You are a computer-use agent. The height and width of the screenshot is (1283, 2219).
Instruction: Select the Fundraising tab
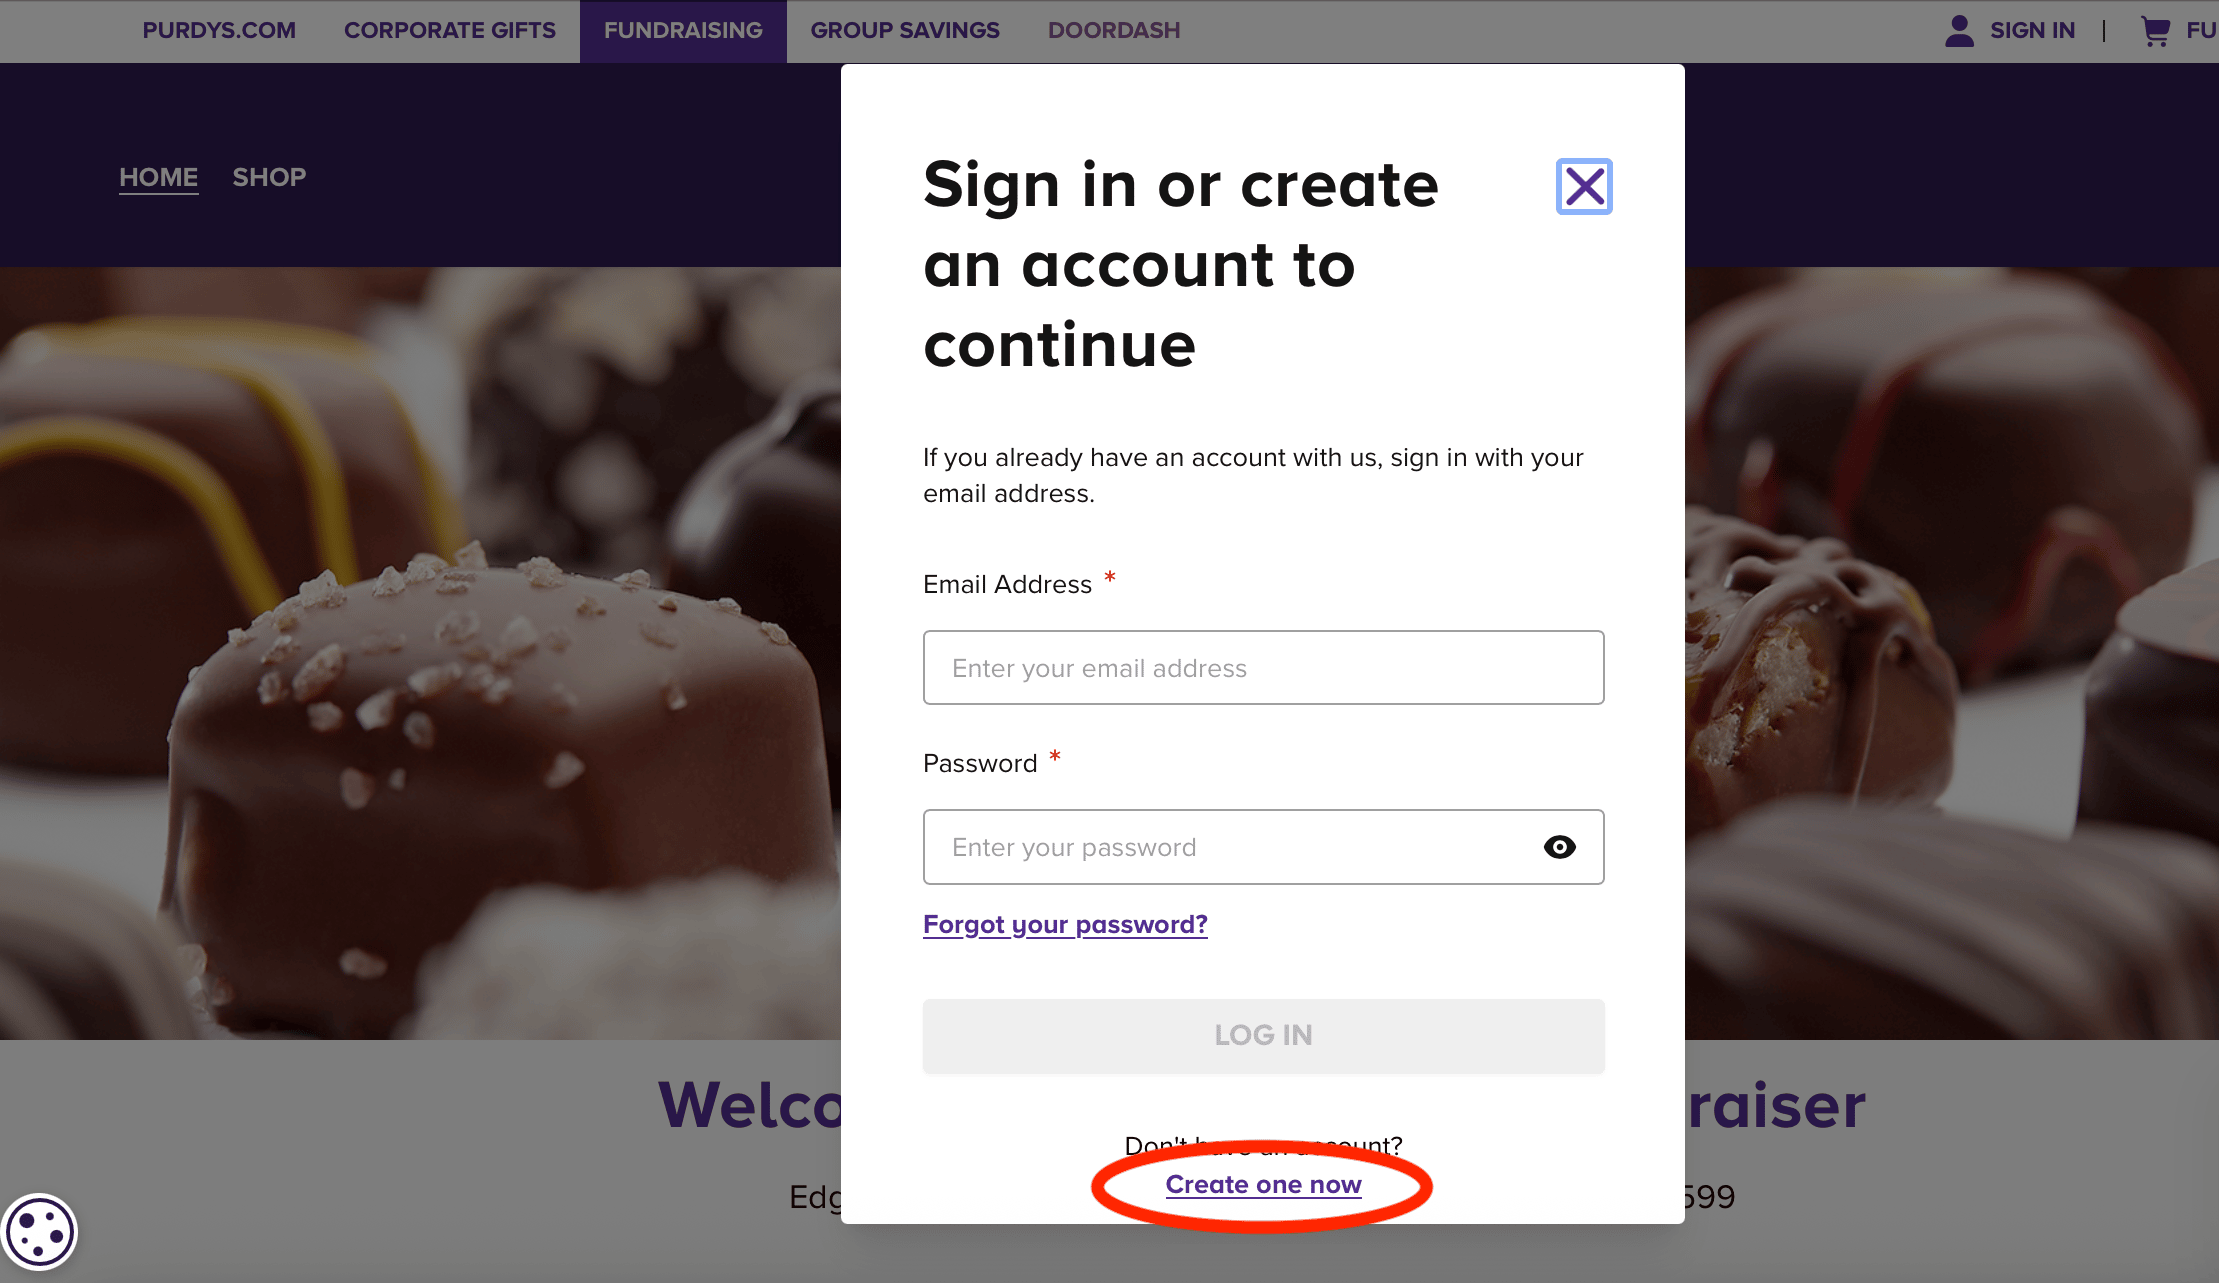[683, 31]
